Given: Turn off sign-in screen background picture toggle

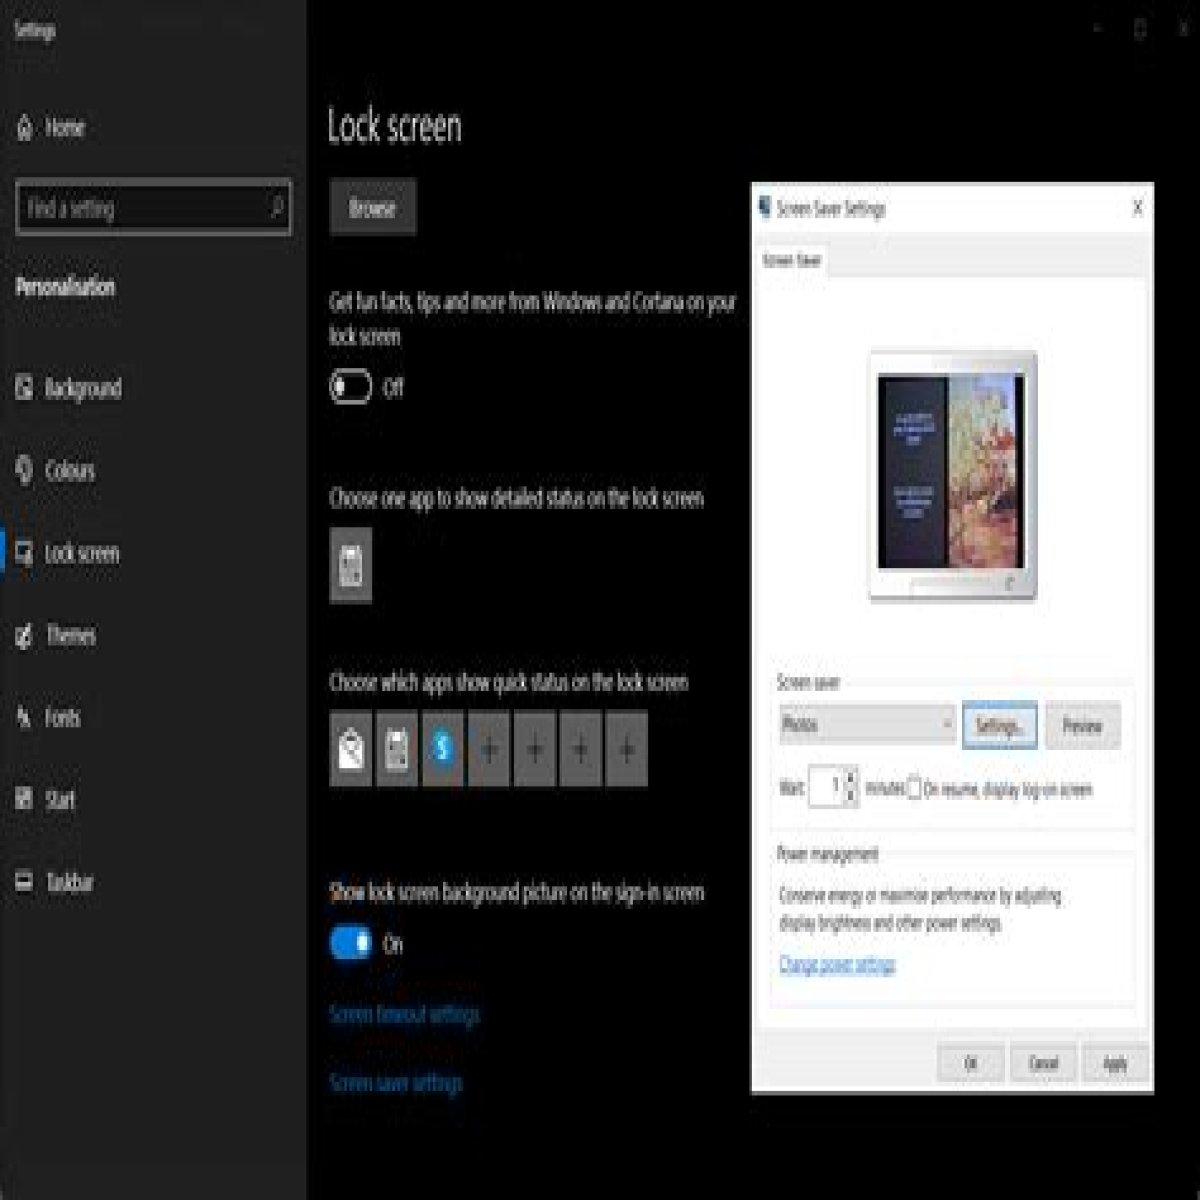Looking at the screenshot, I should point(351,943).
